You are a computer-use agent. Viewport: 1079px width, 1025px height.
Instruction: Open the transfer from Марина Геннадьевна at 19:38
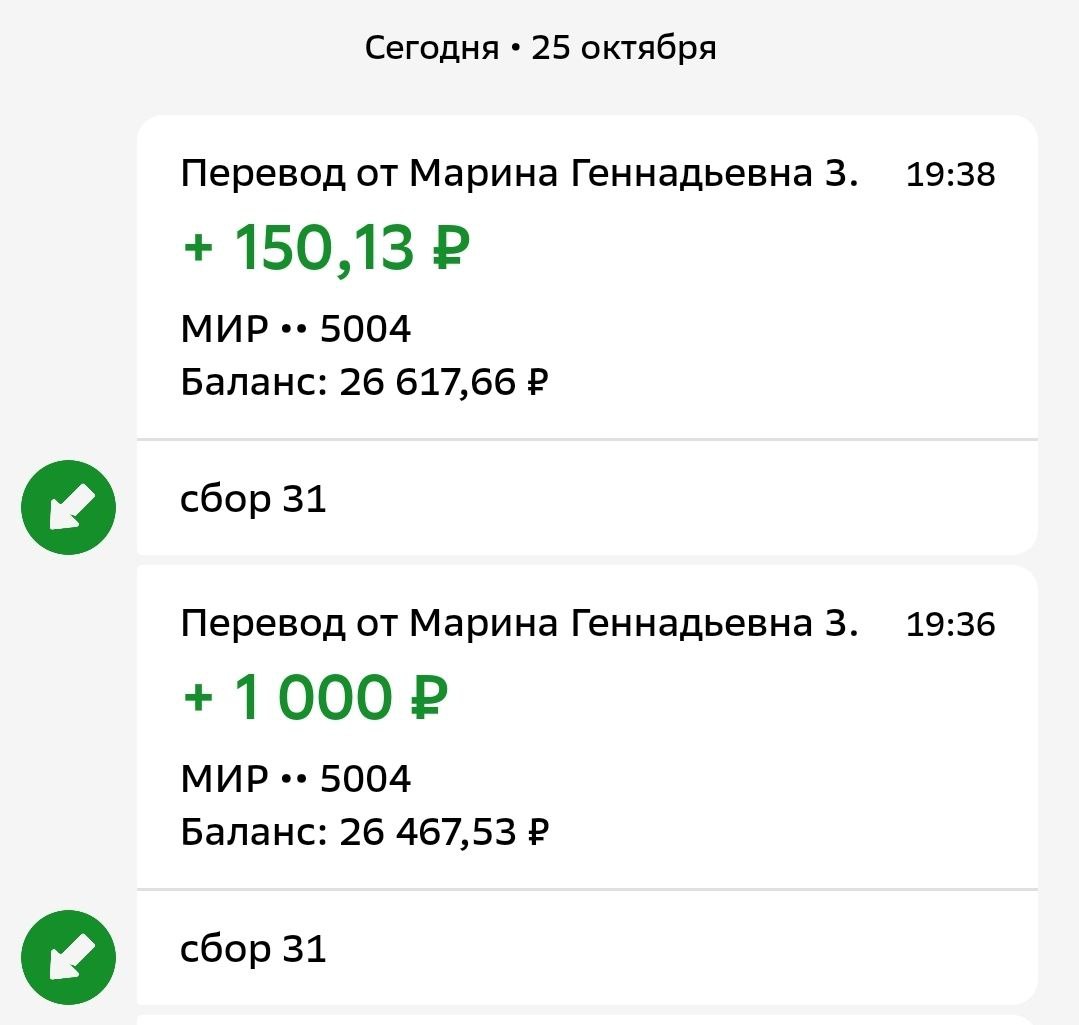518,175
